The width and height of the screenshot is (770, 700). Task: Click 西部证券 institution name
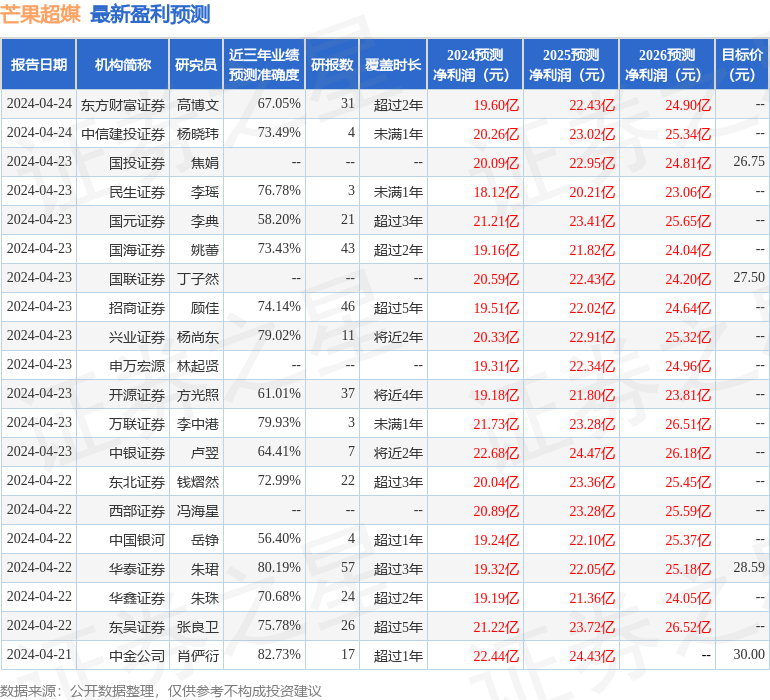coord(137,511)
